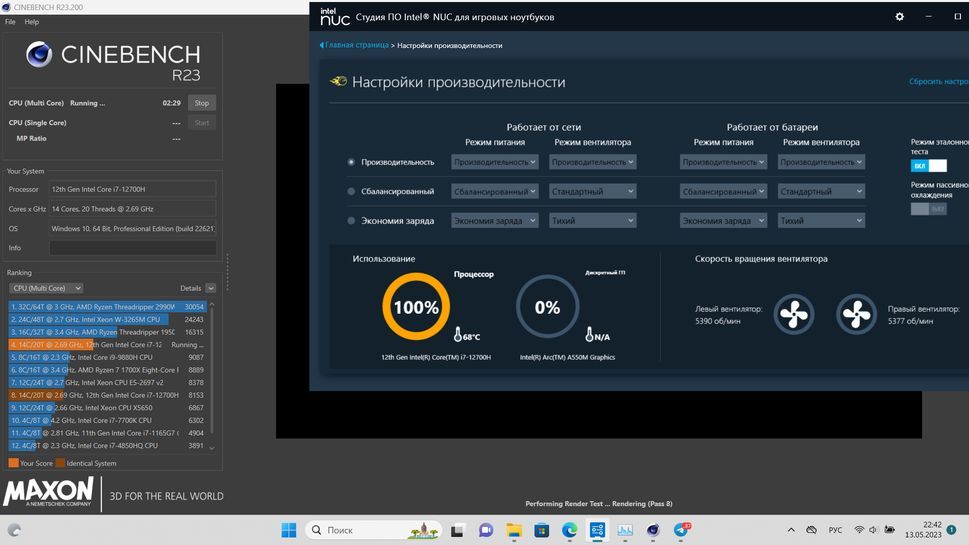Click the 100% processor usage gauge
The image size is (969, 545).
tap(416, 308)
